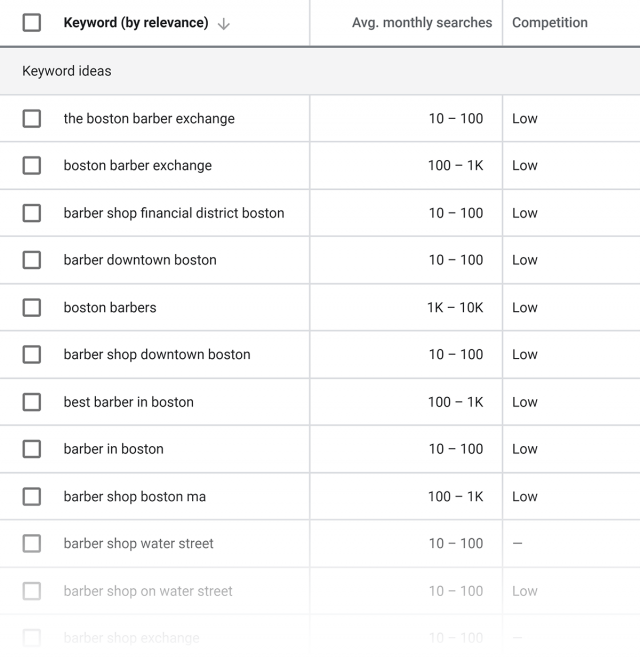This screenshot has width=640, height=660.
Task: Tick checkbox for 'barber shop financial district boston'
Action: [x=32, y=213]
